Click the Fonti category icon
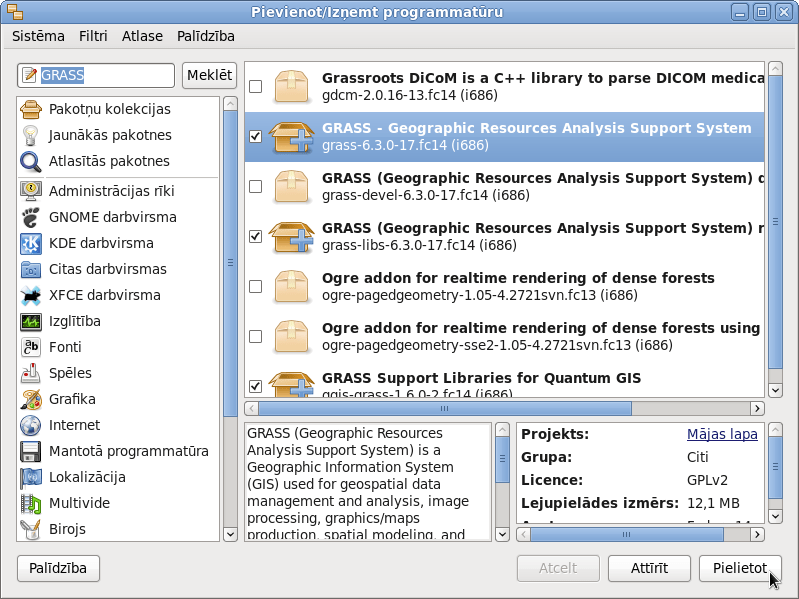The image size is (799, 599). tap(31, 347)
